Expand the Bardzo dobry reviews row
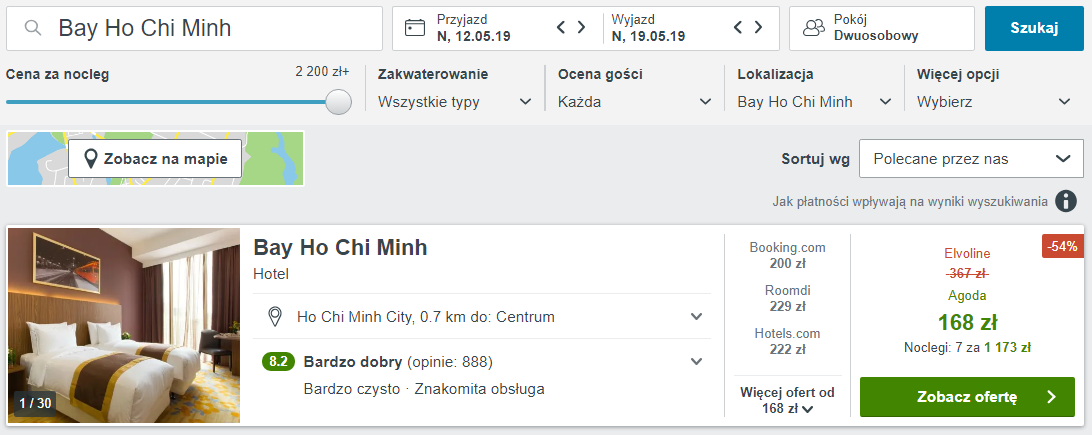Viewport: 1092px width, 435px height. click(697, 361)
